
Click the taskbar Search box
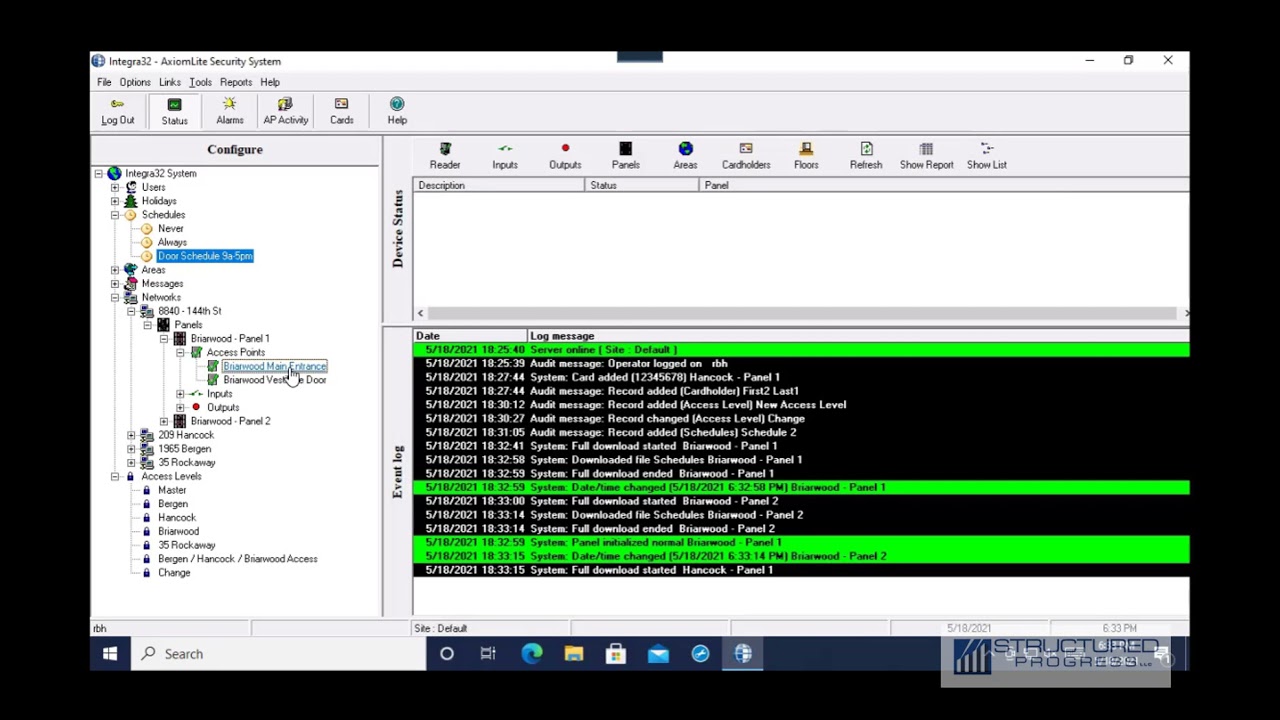pyautogui.click(x=278, y=654)
